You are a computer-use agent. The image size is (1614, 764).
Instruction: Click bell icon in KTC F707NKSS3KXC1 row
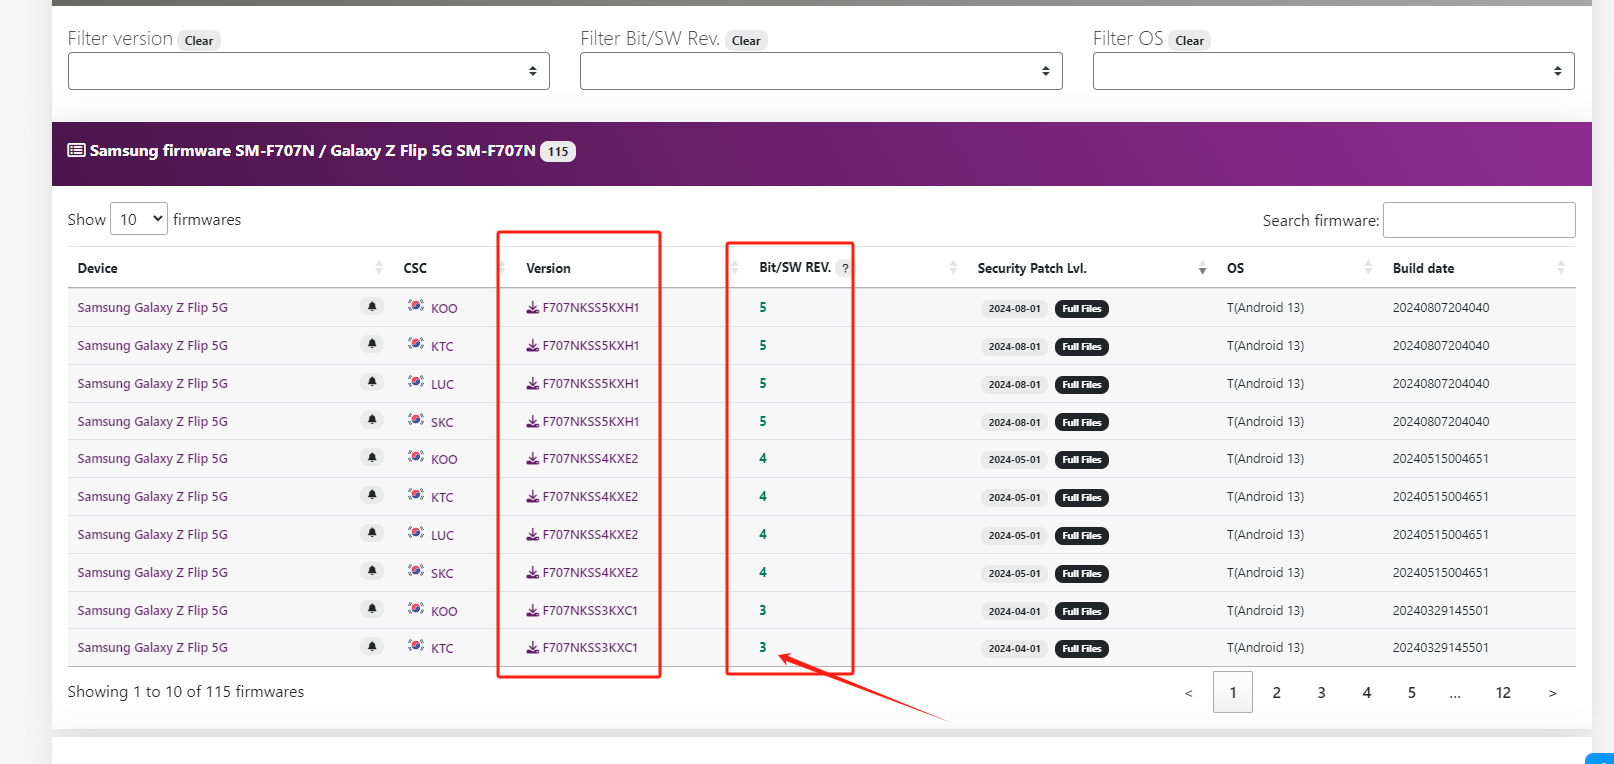(372, 647)
